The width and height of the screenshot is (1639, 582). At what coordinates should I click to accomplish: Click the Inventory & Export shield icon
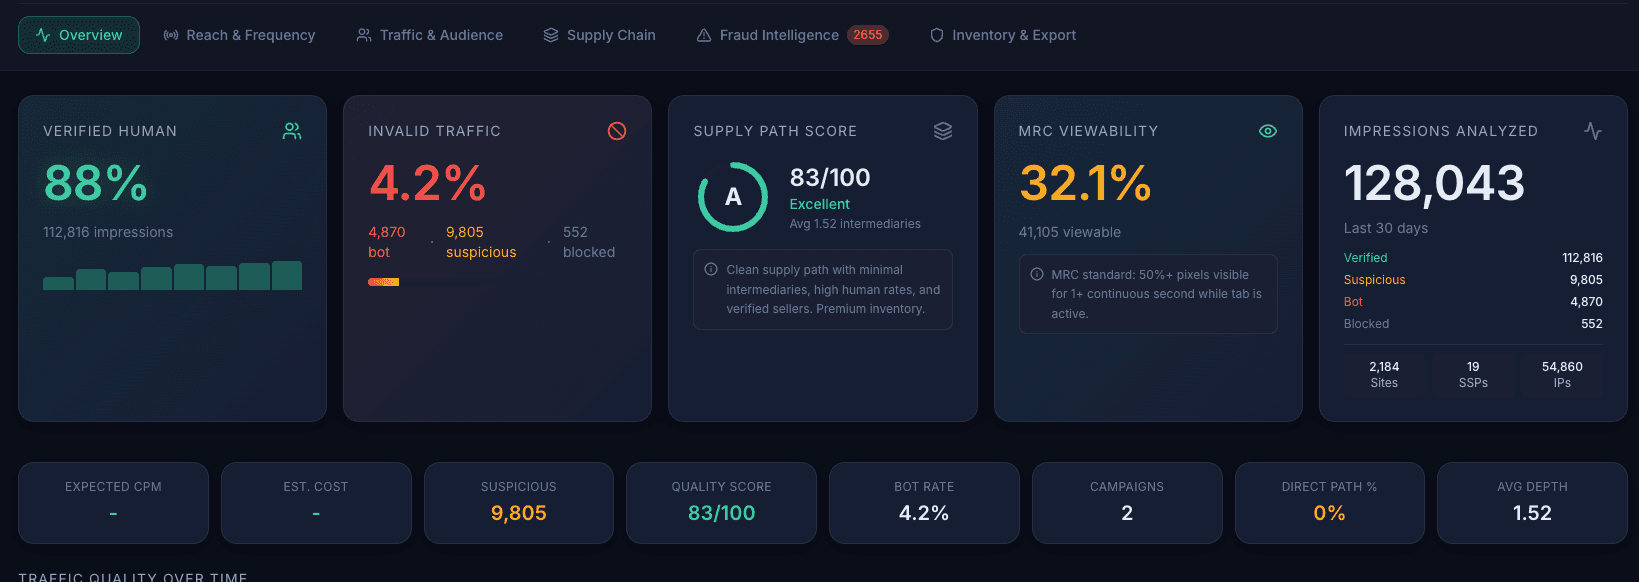point(937,35)
